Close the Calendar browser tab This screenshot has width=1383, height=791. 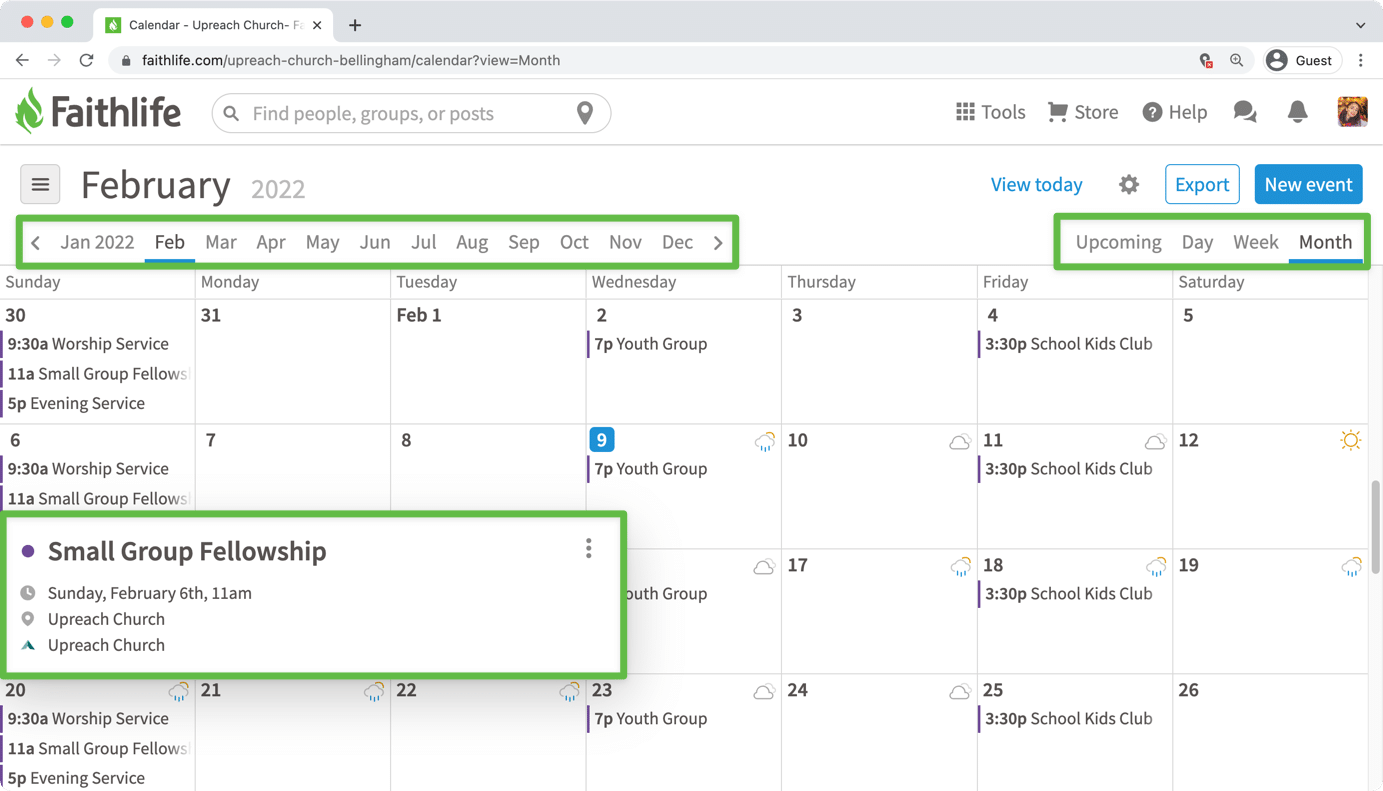(x=317, y=25)
